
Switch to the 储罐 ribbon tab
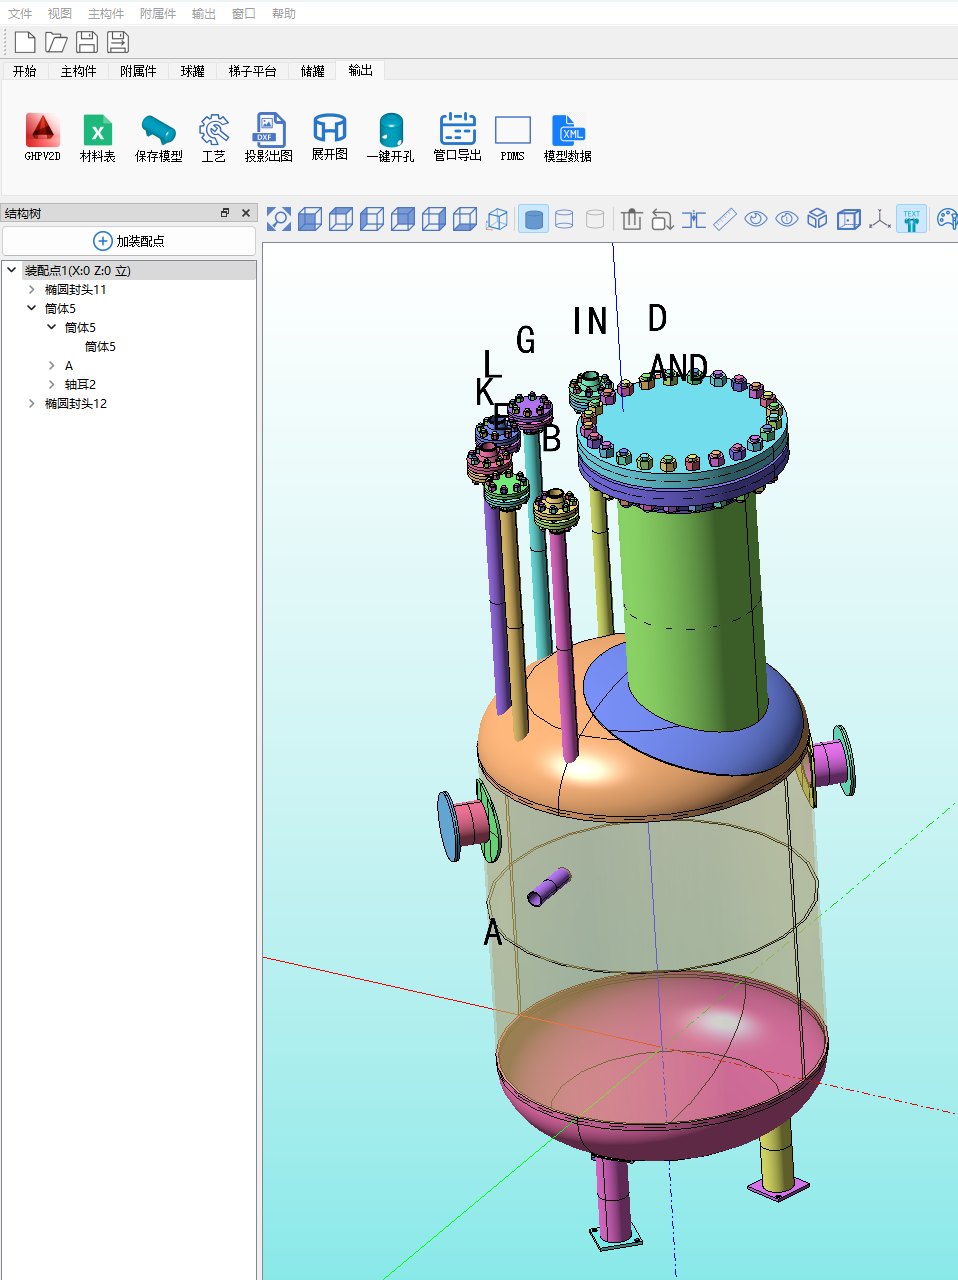[312, 71]
